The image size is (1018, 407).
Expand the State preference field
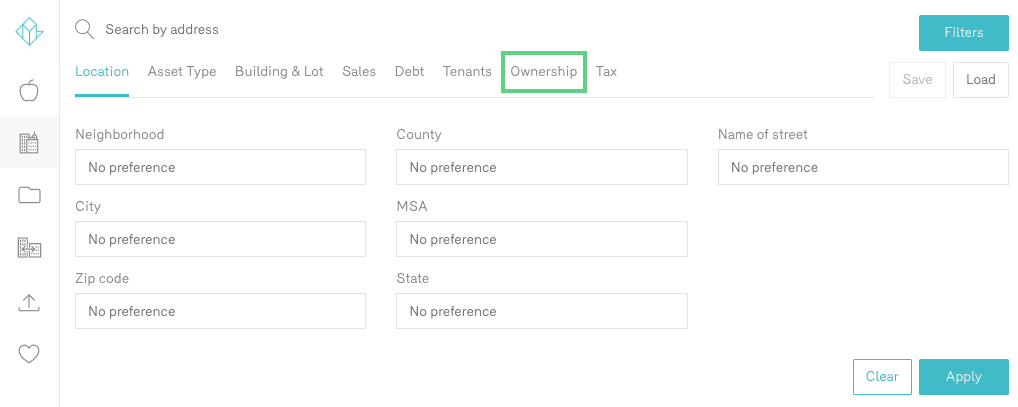[541, 312]
